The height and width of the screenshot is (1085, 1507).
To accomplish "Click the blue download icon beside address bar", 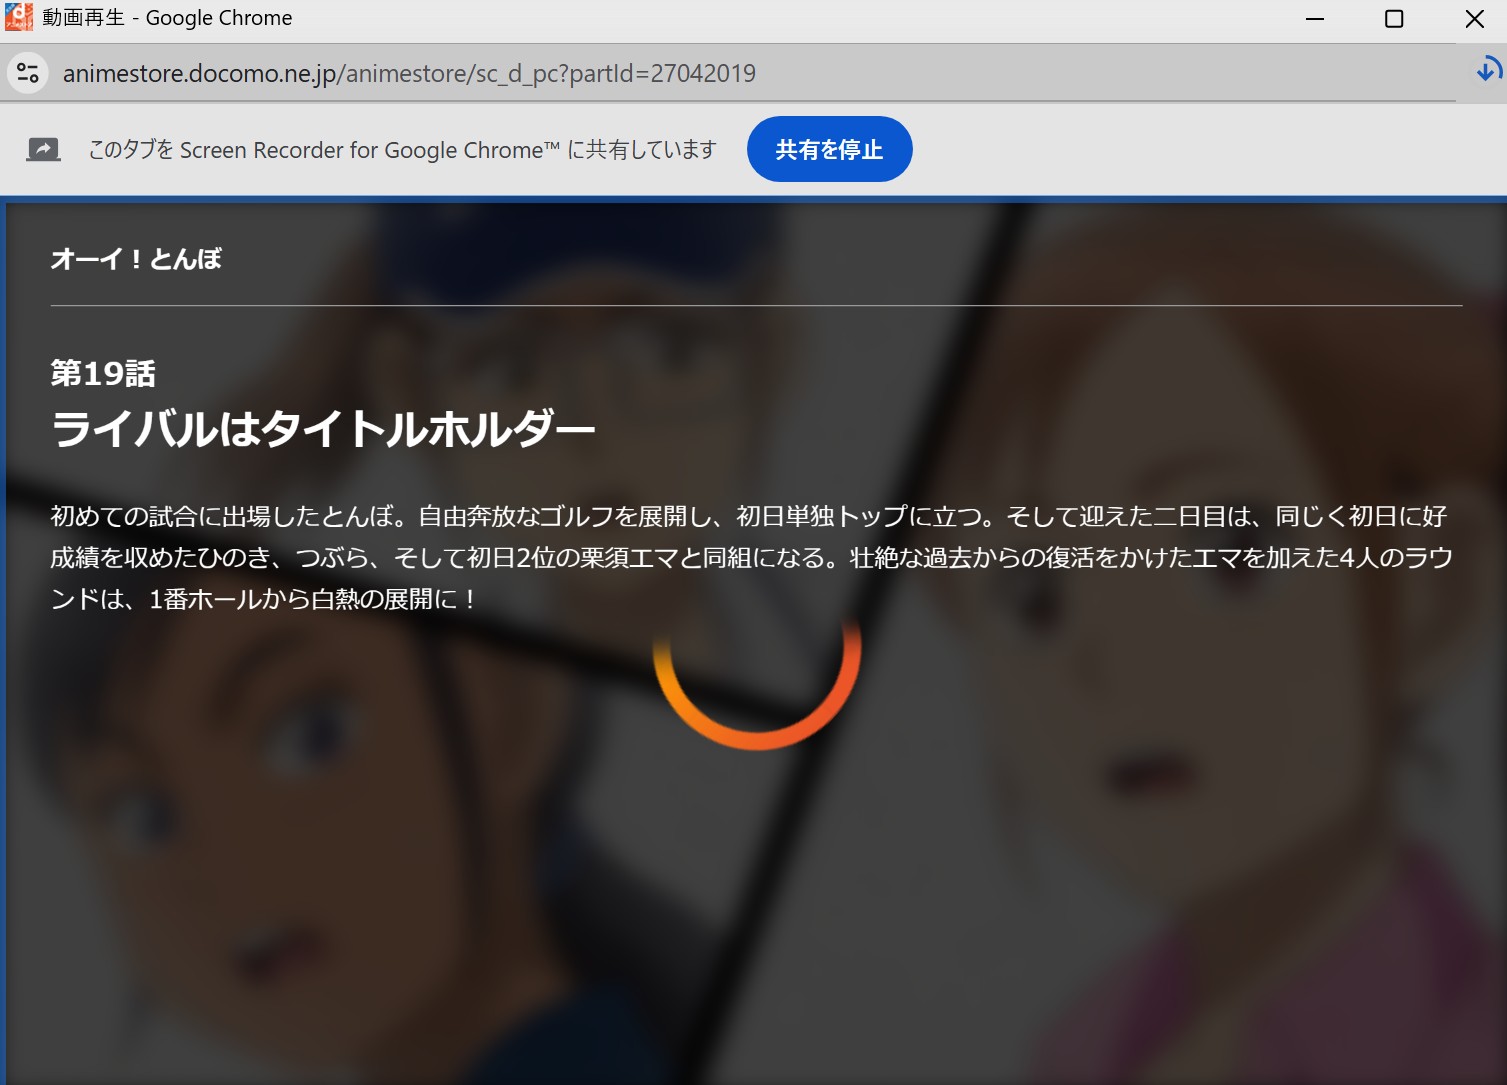I will pyautogui.click(x=1488, y=70).
